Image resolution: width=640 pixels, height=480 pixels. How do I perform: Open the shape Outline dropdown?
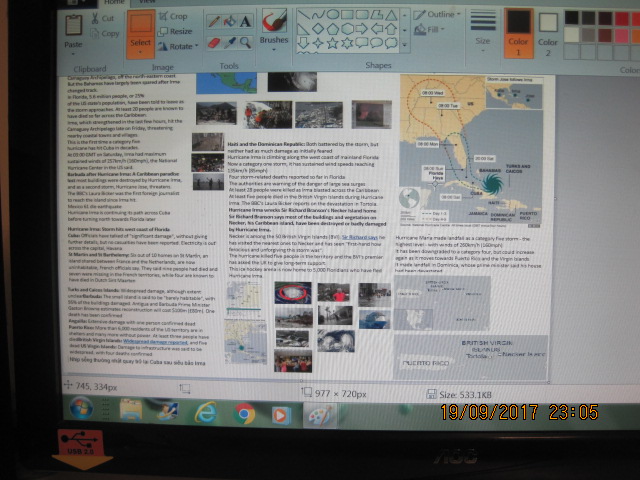coord(437,15)
